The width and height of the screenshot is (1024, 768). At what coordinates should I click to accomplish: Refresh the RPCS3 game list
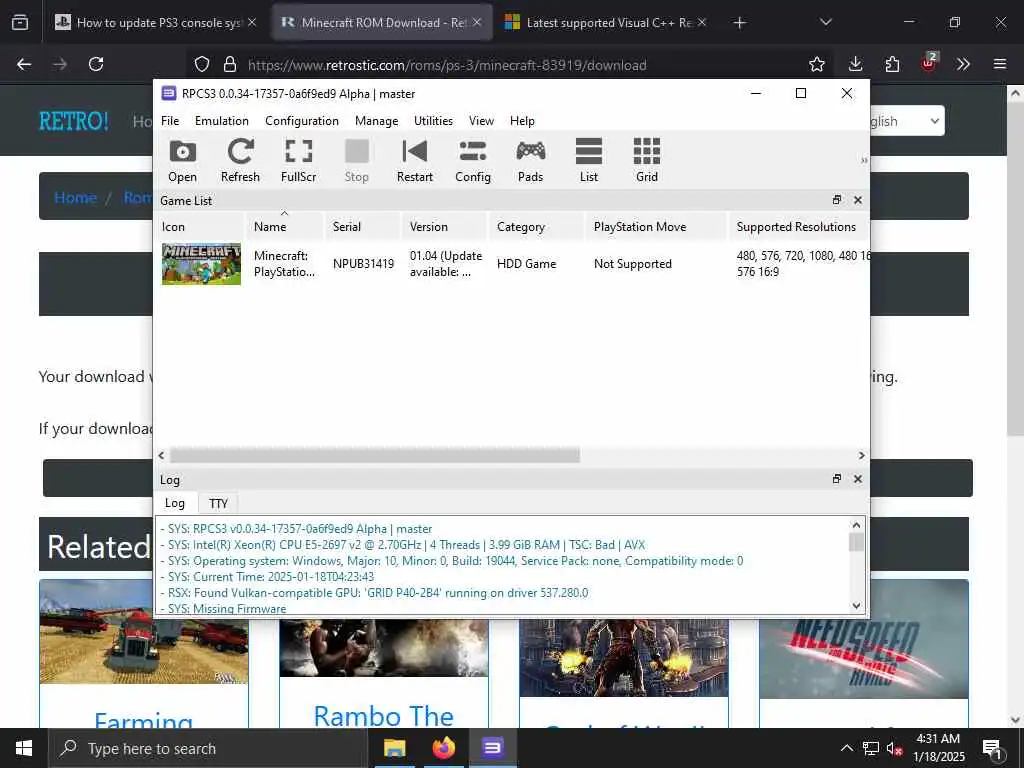click(240, 161)
